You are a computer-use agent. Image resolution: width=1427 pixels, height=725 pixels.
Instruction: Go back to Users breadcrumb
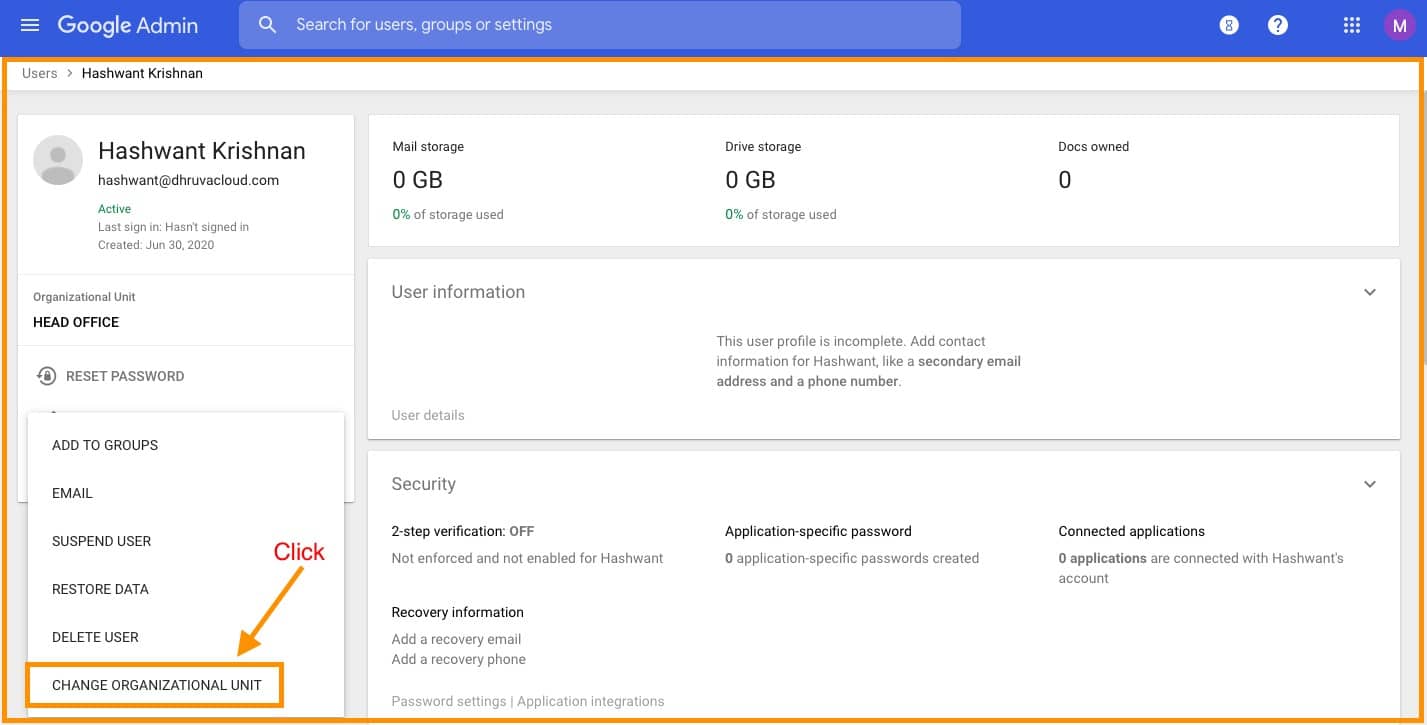pos(39,73)
